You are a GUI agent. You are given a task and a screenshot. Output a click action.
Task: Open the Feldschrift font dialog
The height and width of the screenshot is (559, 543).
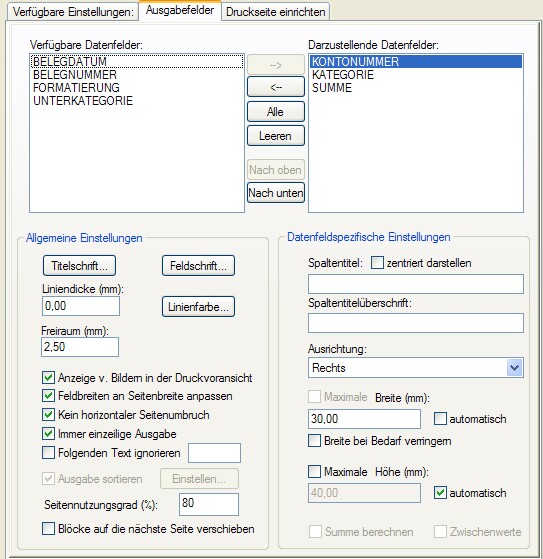tap(199, 266)
